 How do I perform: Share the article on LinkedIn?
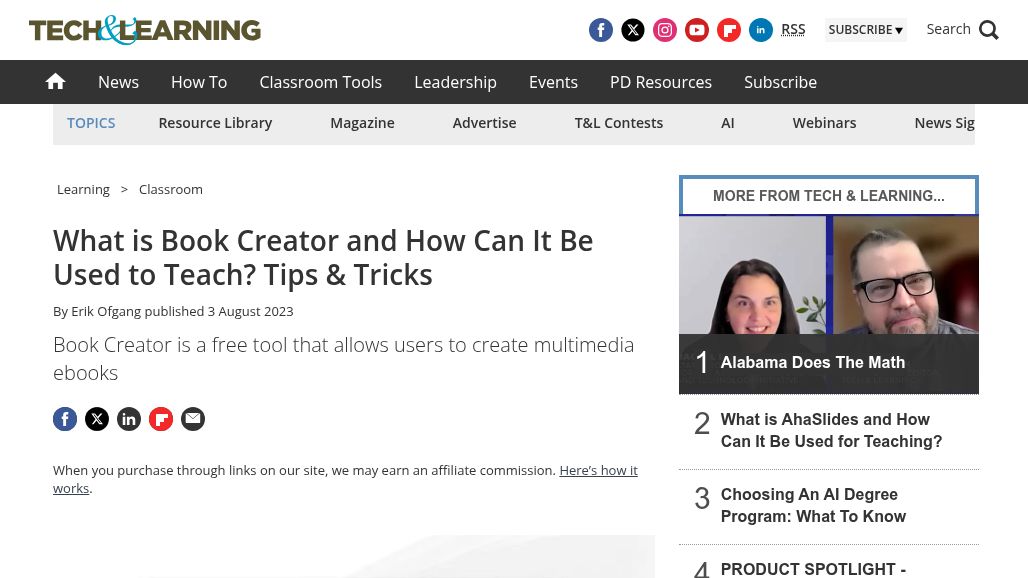tap(129, 419)
